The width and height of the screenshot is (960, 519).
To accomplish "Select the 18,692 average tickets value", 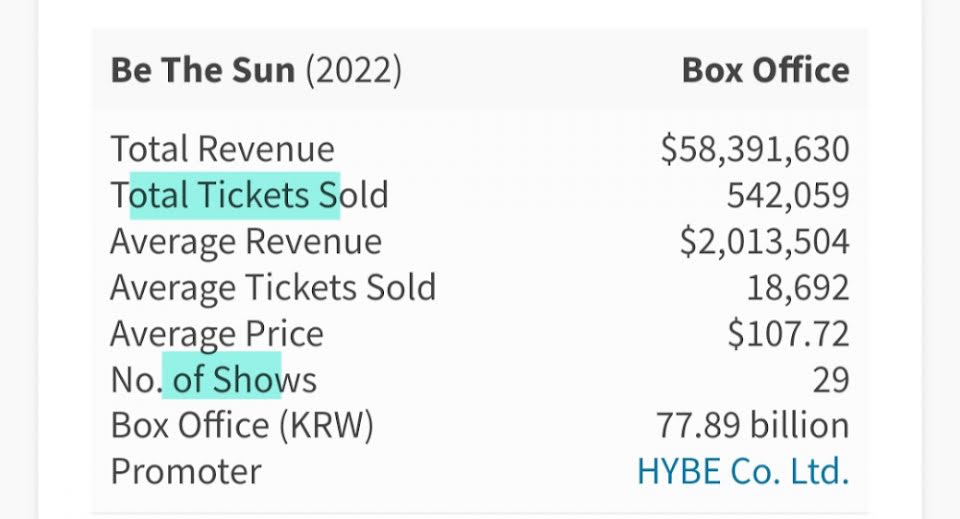I will [x=797, y=288].
